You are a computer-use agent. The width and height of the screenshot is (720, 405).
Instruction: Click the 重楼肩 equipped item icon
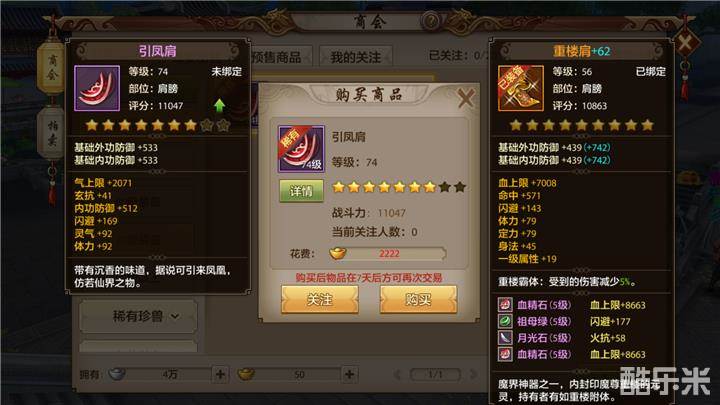tap(521, 88)
